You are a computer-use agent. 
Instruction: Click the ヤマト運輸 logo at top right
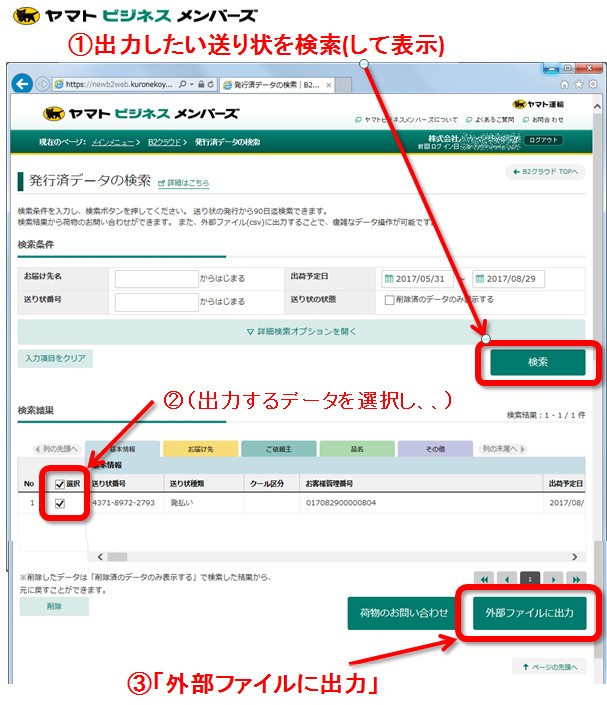click(538, 104)
